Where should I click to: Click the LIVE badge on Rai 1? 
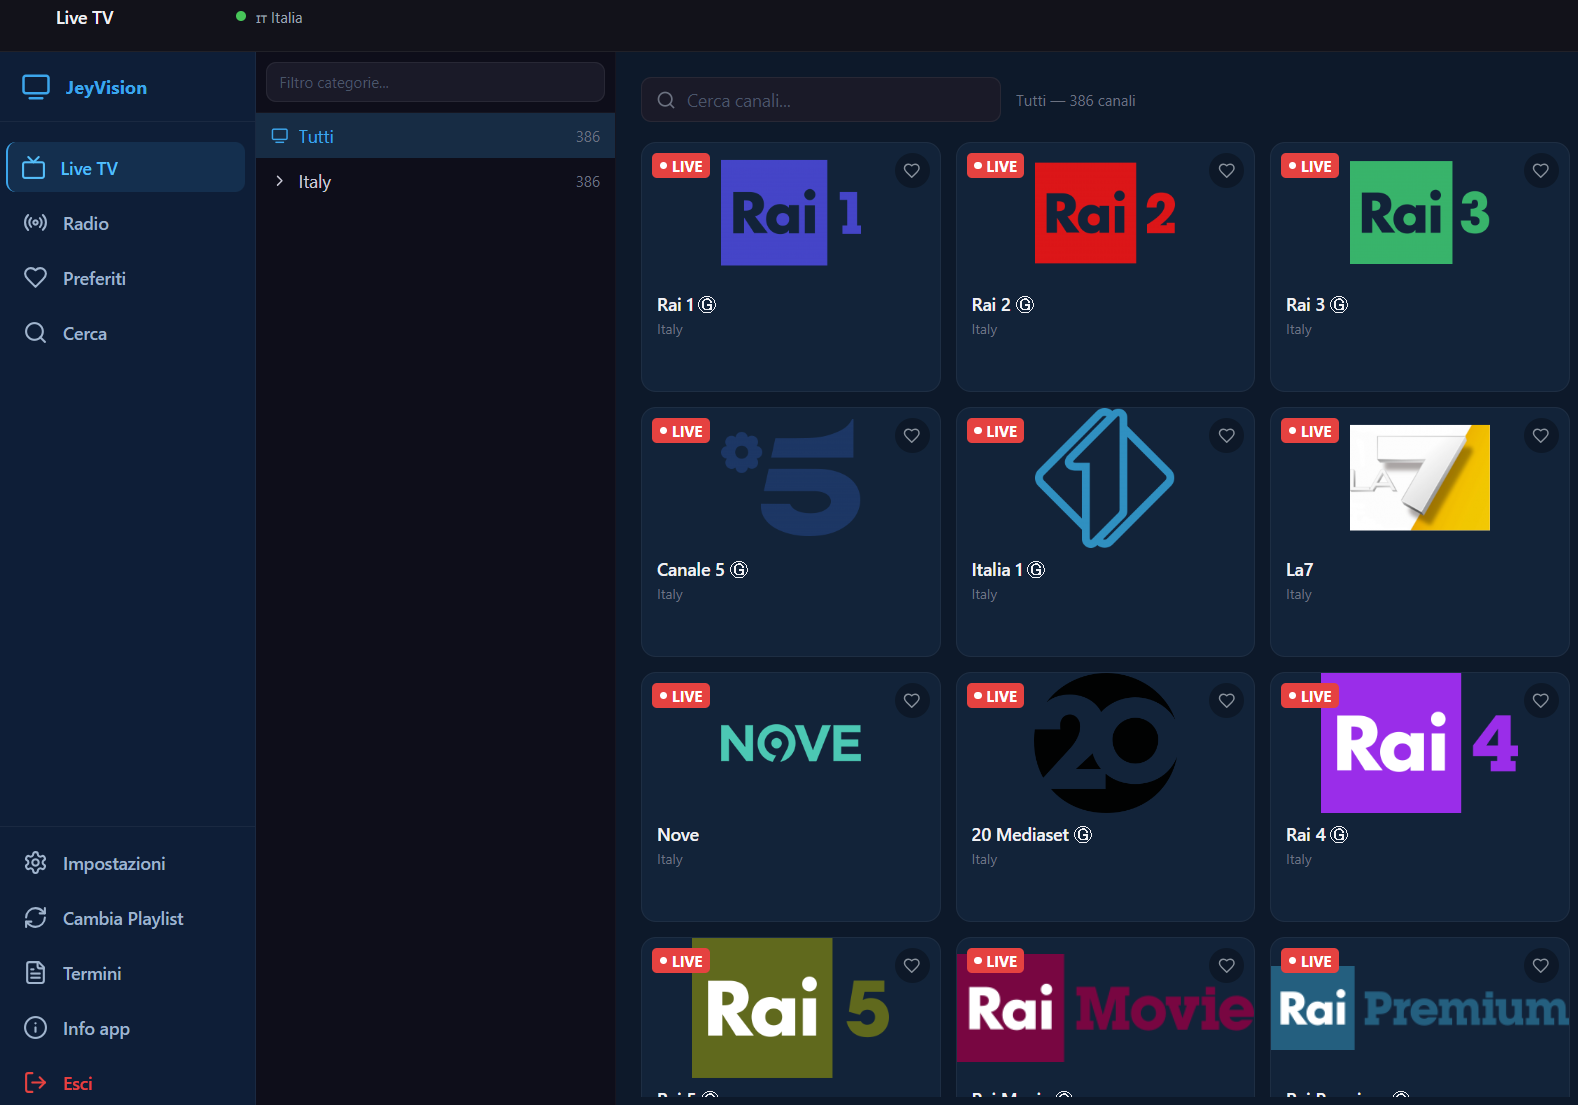[x=681, y=166]
